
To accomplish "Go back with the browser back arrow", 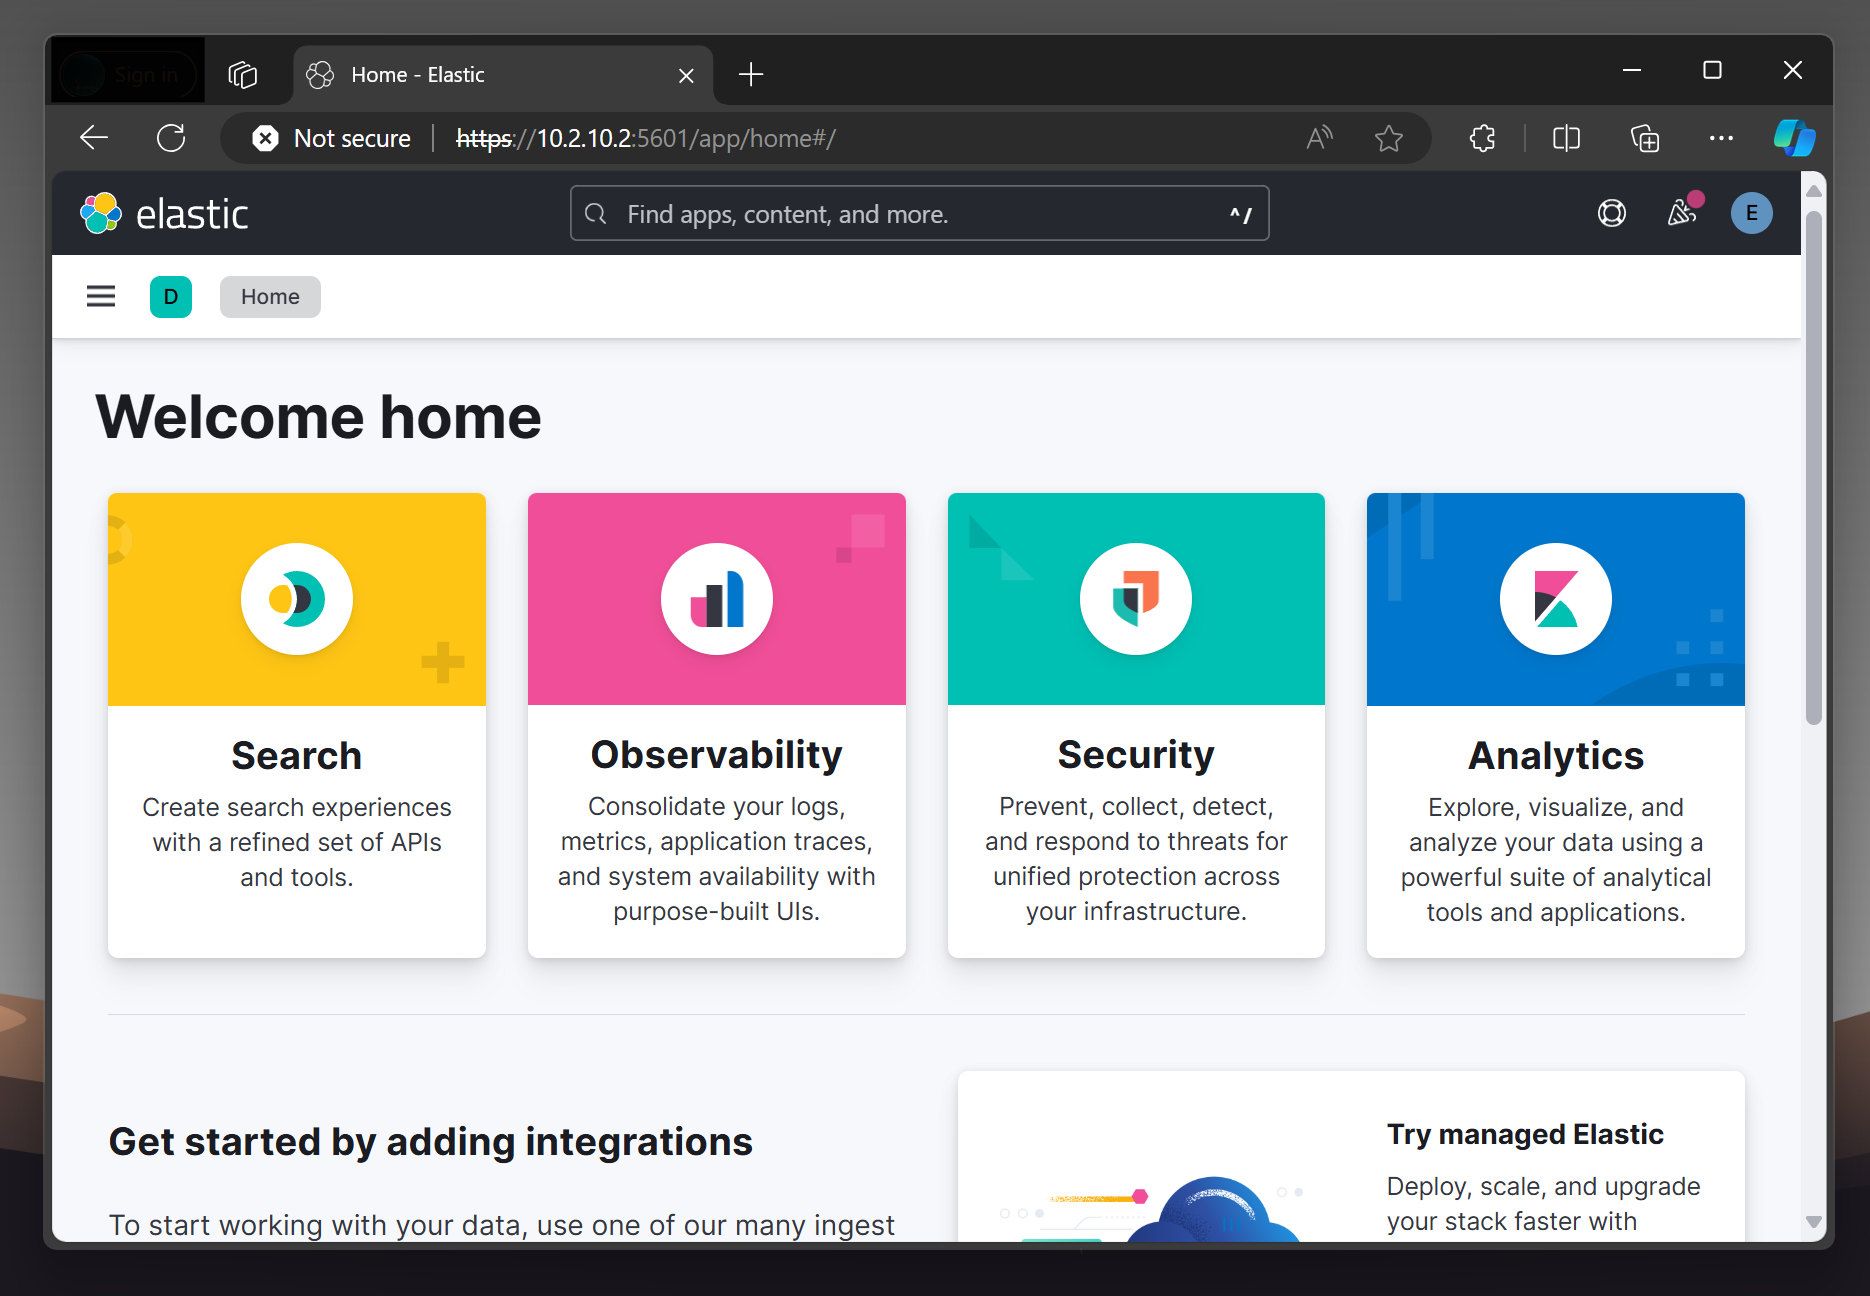I will [x=94, y=138].
